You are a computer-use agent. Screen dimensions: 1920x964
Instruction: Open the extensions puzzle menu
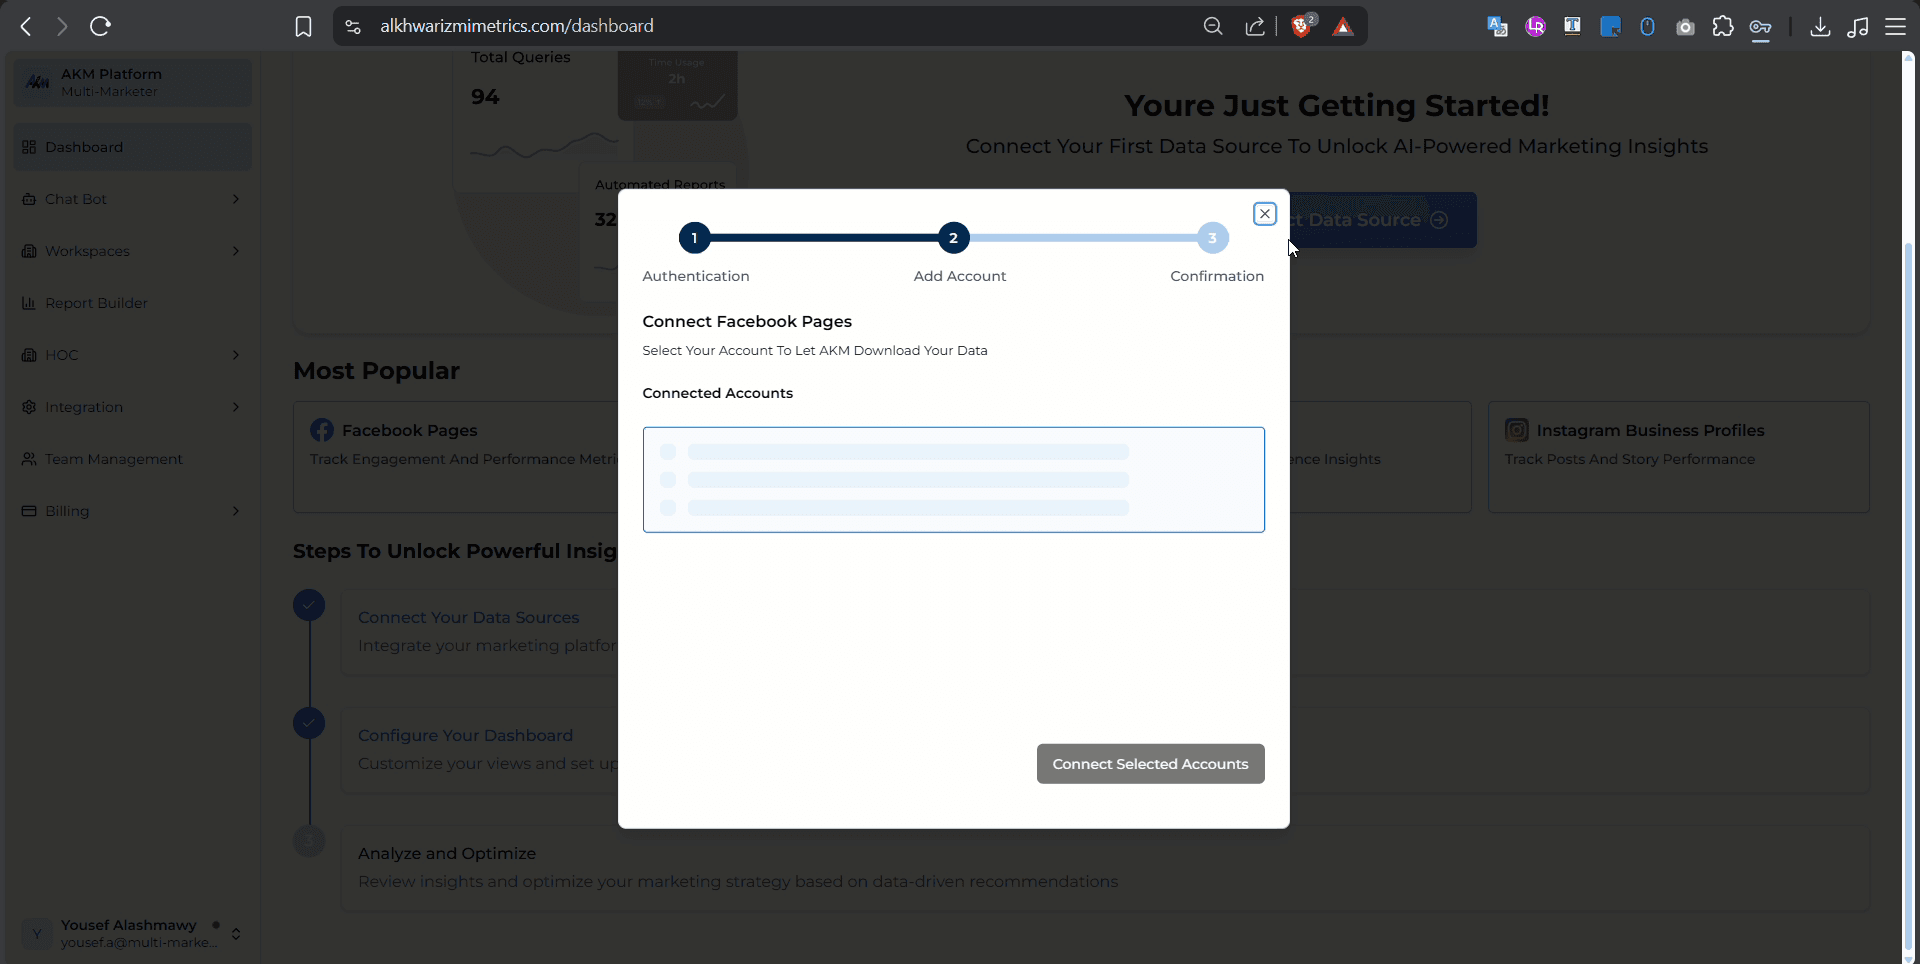coord(1723,27)
